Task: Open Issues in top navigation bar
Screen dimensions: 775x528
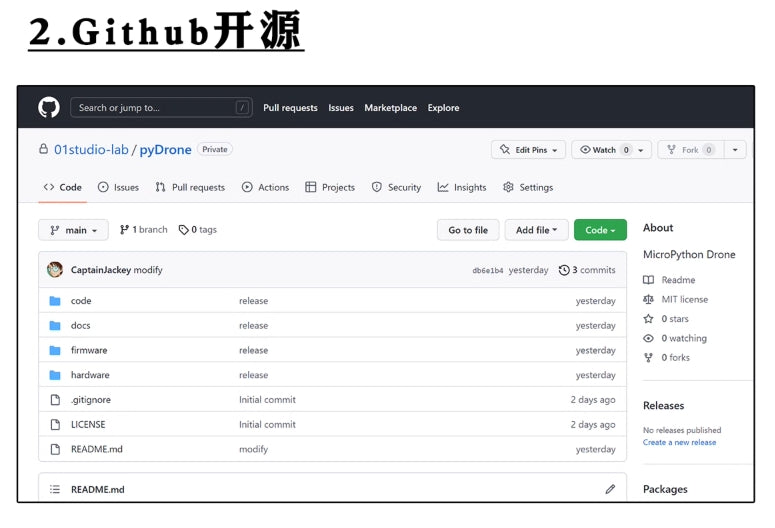Action: pos(341,107)
